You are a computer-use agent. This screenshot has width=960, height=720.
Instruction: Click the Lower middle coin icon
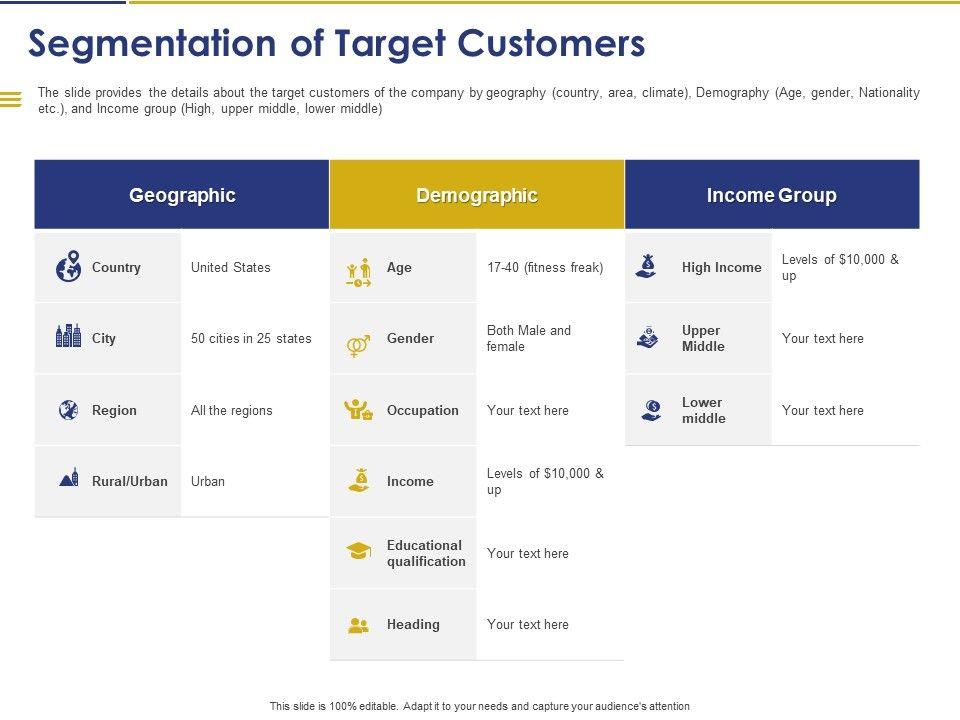point(651,409)
